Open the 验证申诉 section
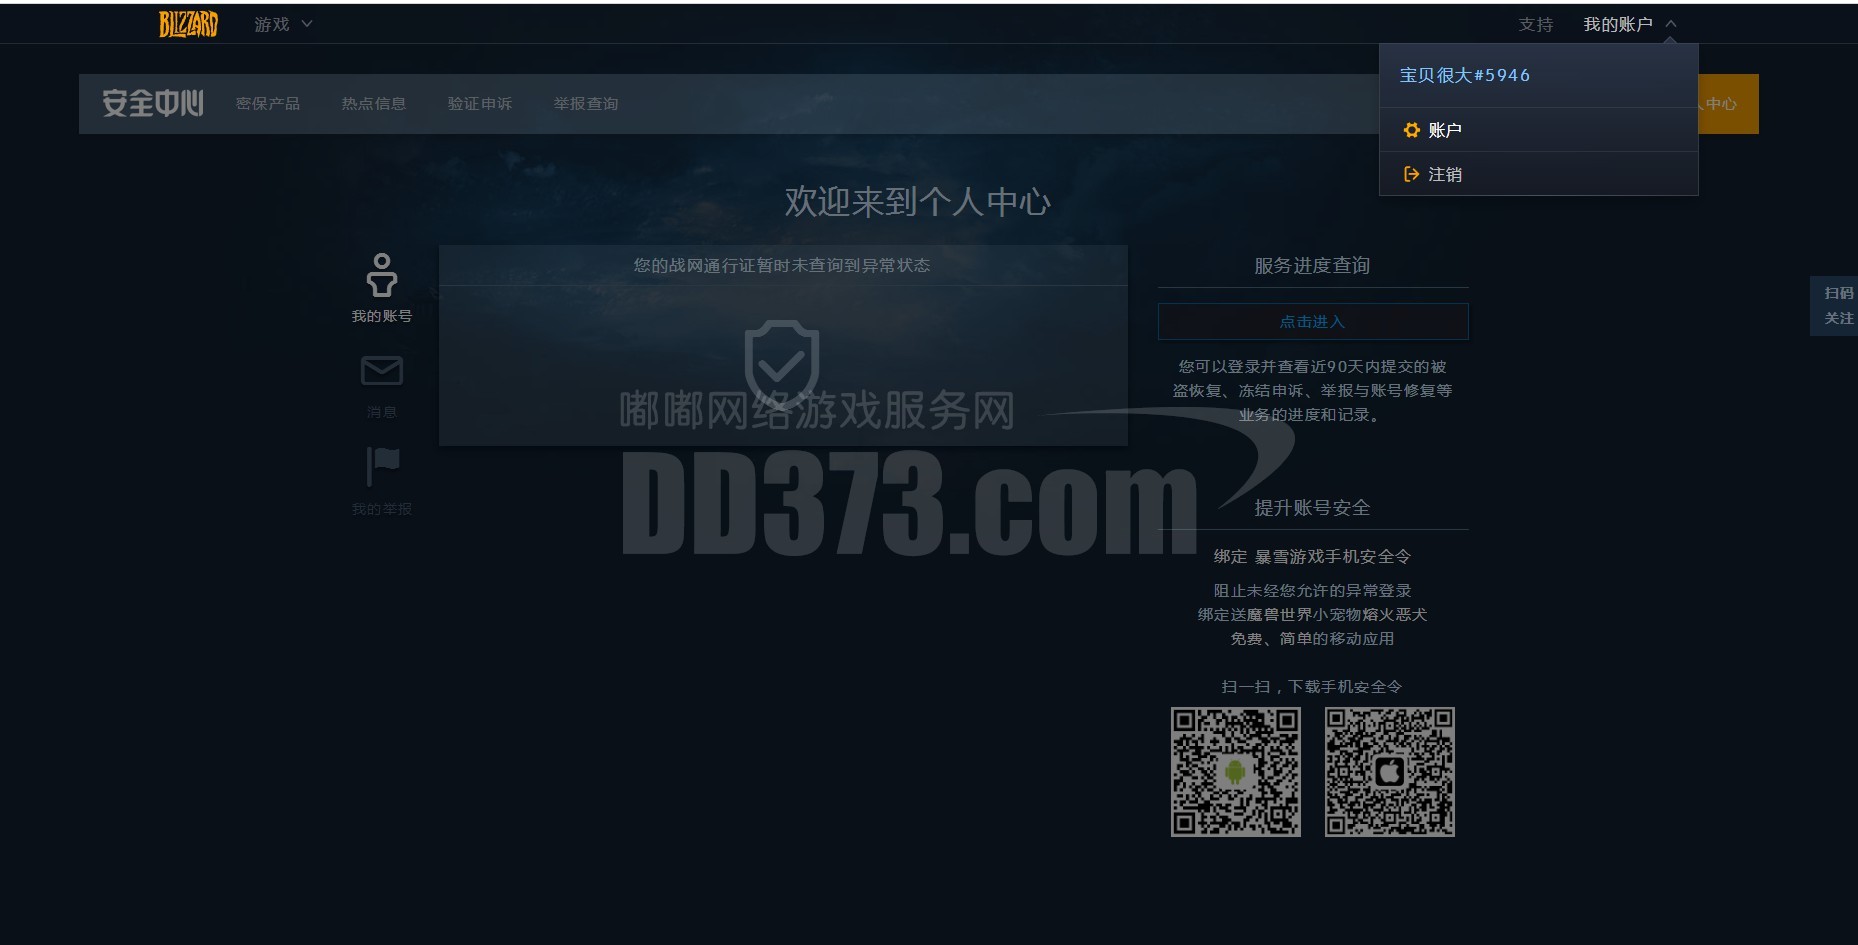The width and height of the screenshot is (1858, 945). (480, 103)
